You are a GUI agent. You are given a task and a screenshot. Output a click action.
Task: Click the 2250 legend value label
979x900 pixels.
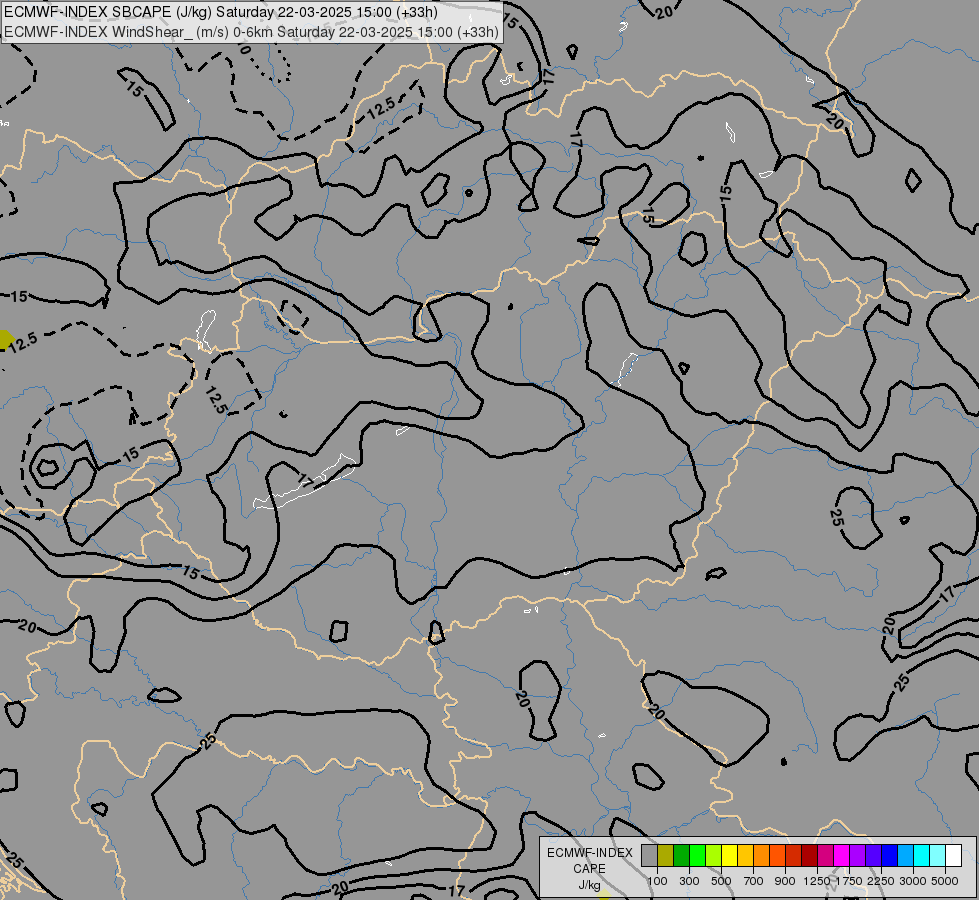coord(881,881)
